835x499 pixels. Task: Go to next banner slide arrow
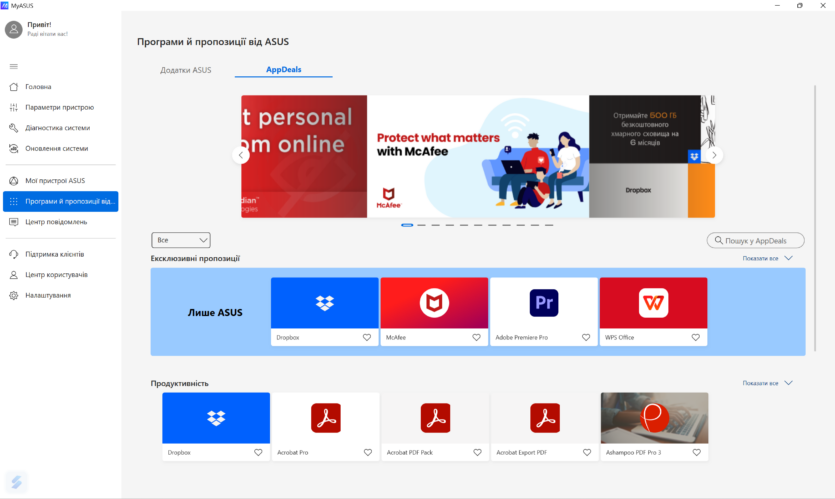pyautogui.click(x=714, y=155)
